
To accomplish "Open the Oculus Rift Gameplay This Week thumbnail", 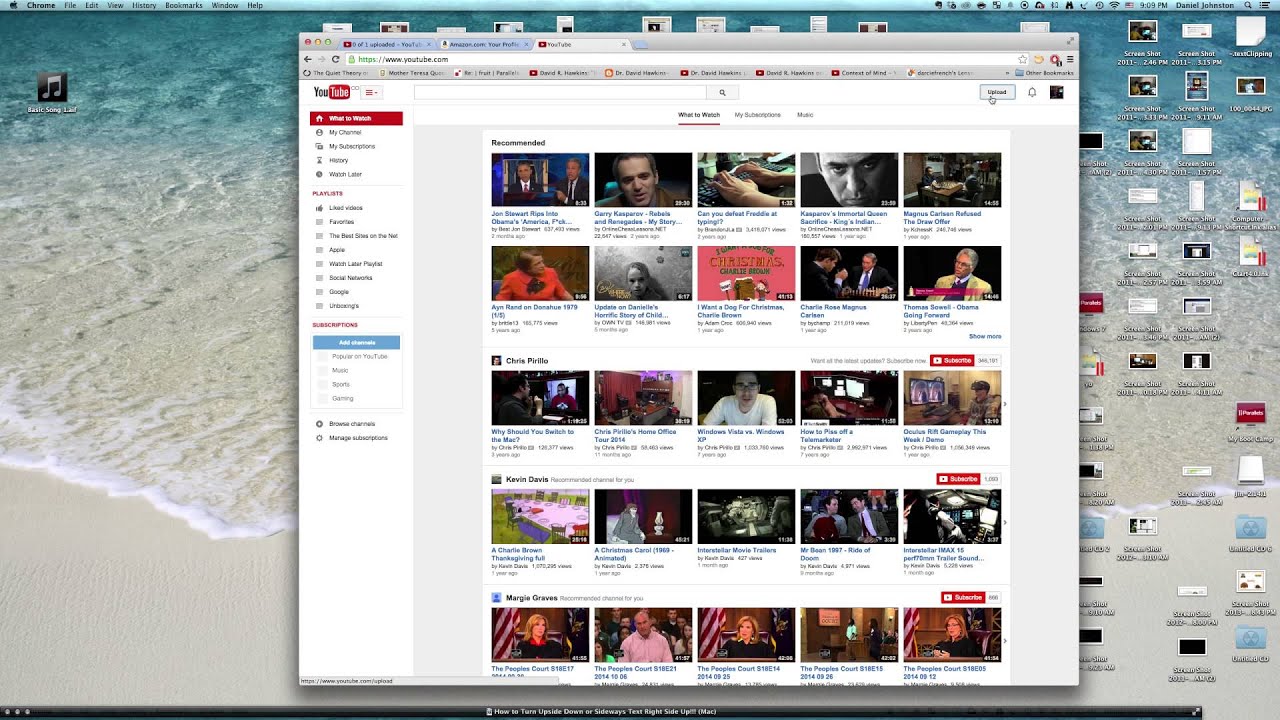I will (952, 398).
